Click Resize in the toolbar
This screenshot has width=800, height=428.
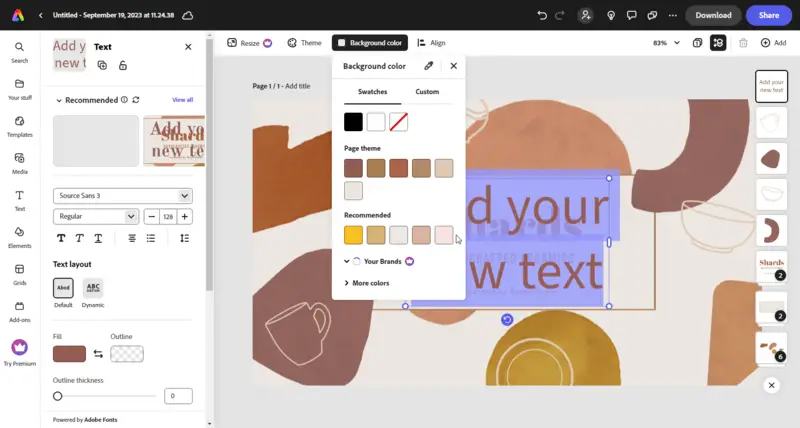(249, 43)
